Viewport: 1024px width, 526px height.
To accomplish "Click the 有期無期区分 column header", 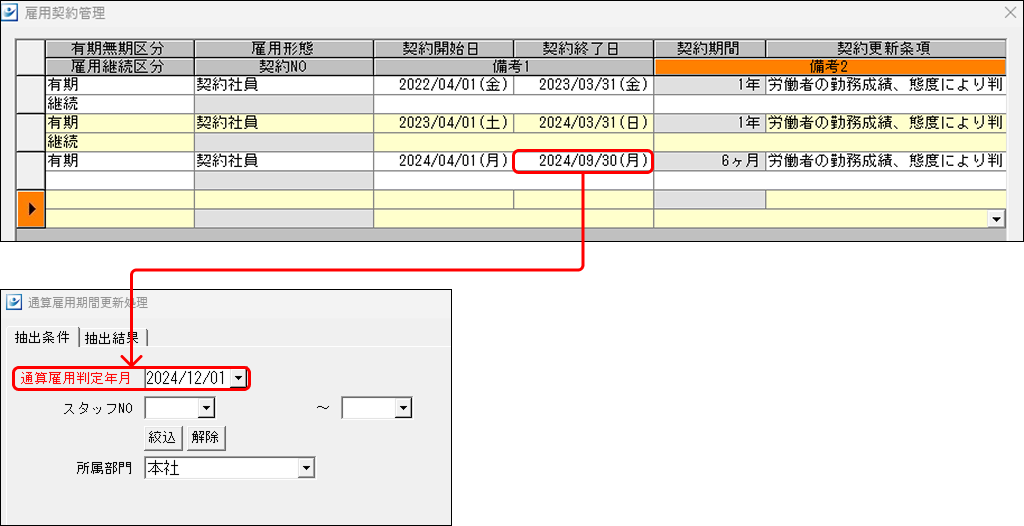I will click(120, 49).
